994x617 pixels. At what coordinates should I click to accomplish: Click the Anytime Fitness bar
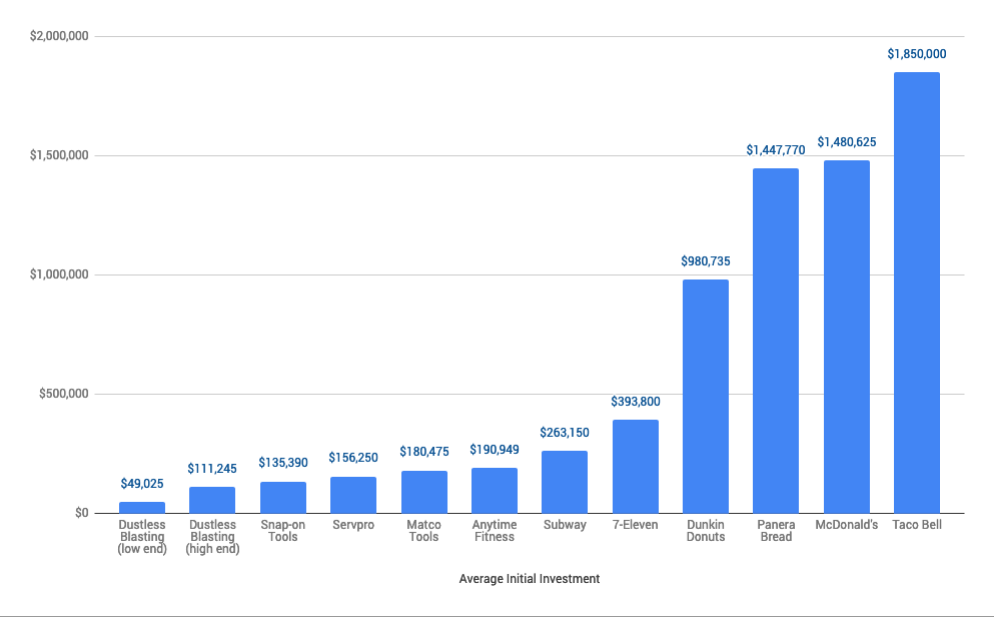pos(494,490)
